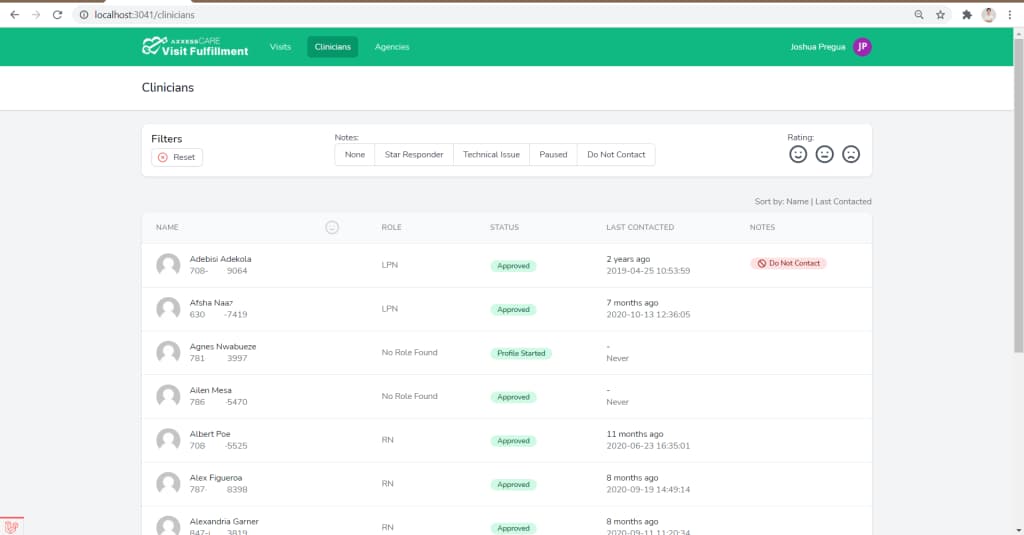Click RN role for Alex Figueroa
1024x535 pixels.
point(387,484)
